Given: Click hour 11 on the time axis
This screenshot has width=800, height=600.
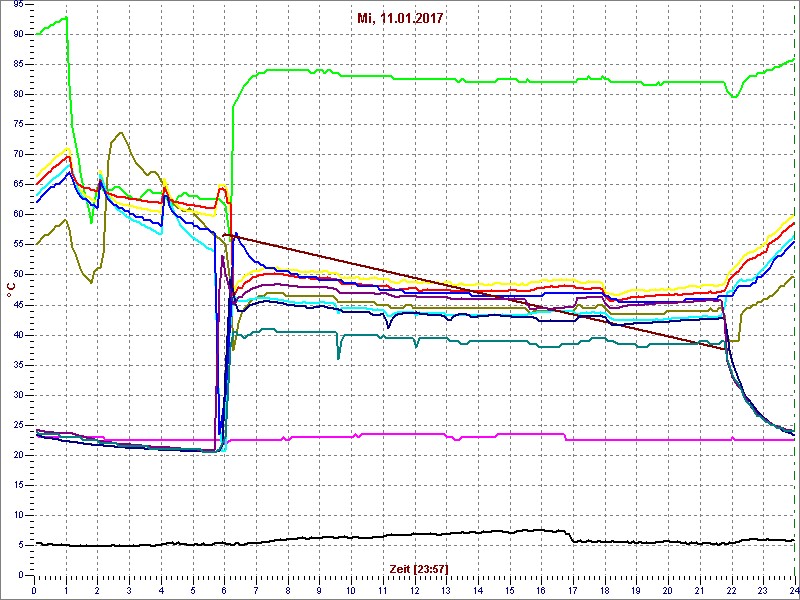Looking at the screenshot, I should pyautogui.click(x=383, y=590).
